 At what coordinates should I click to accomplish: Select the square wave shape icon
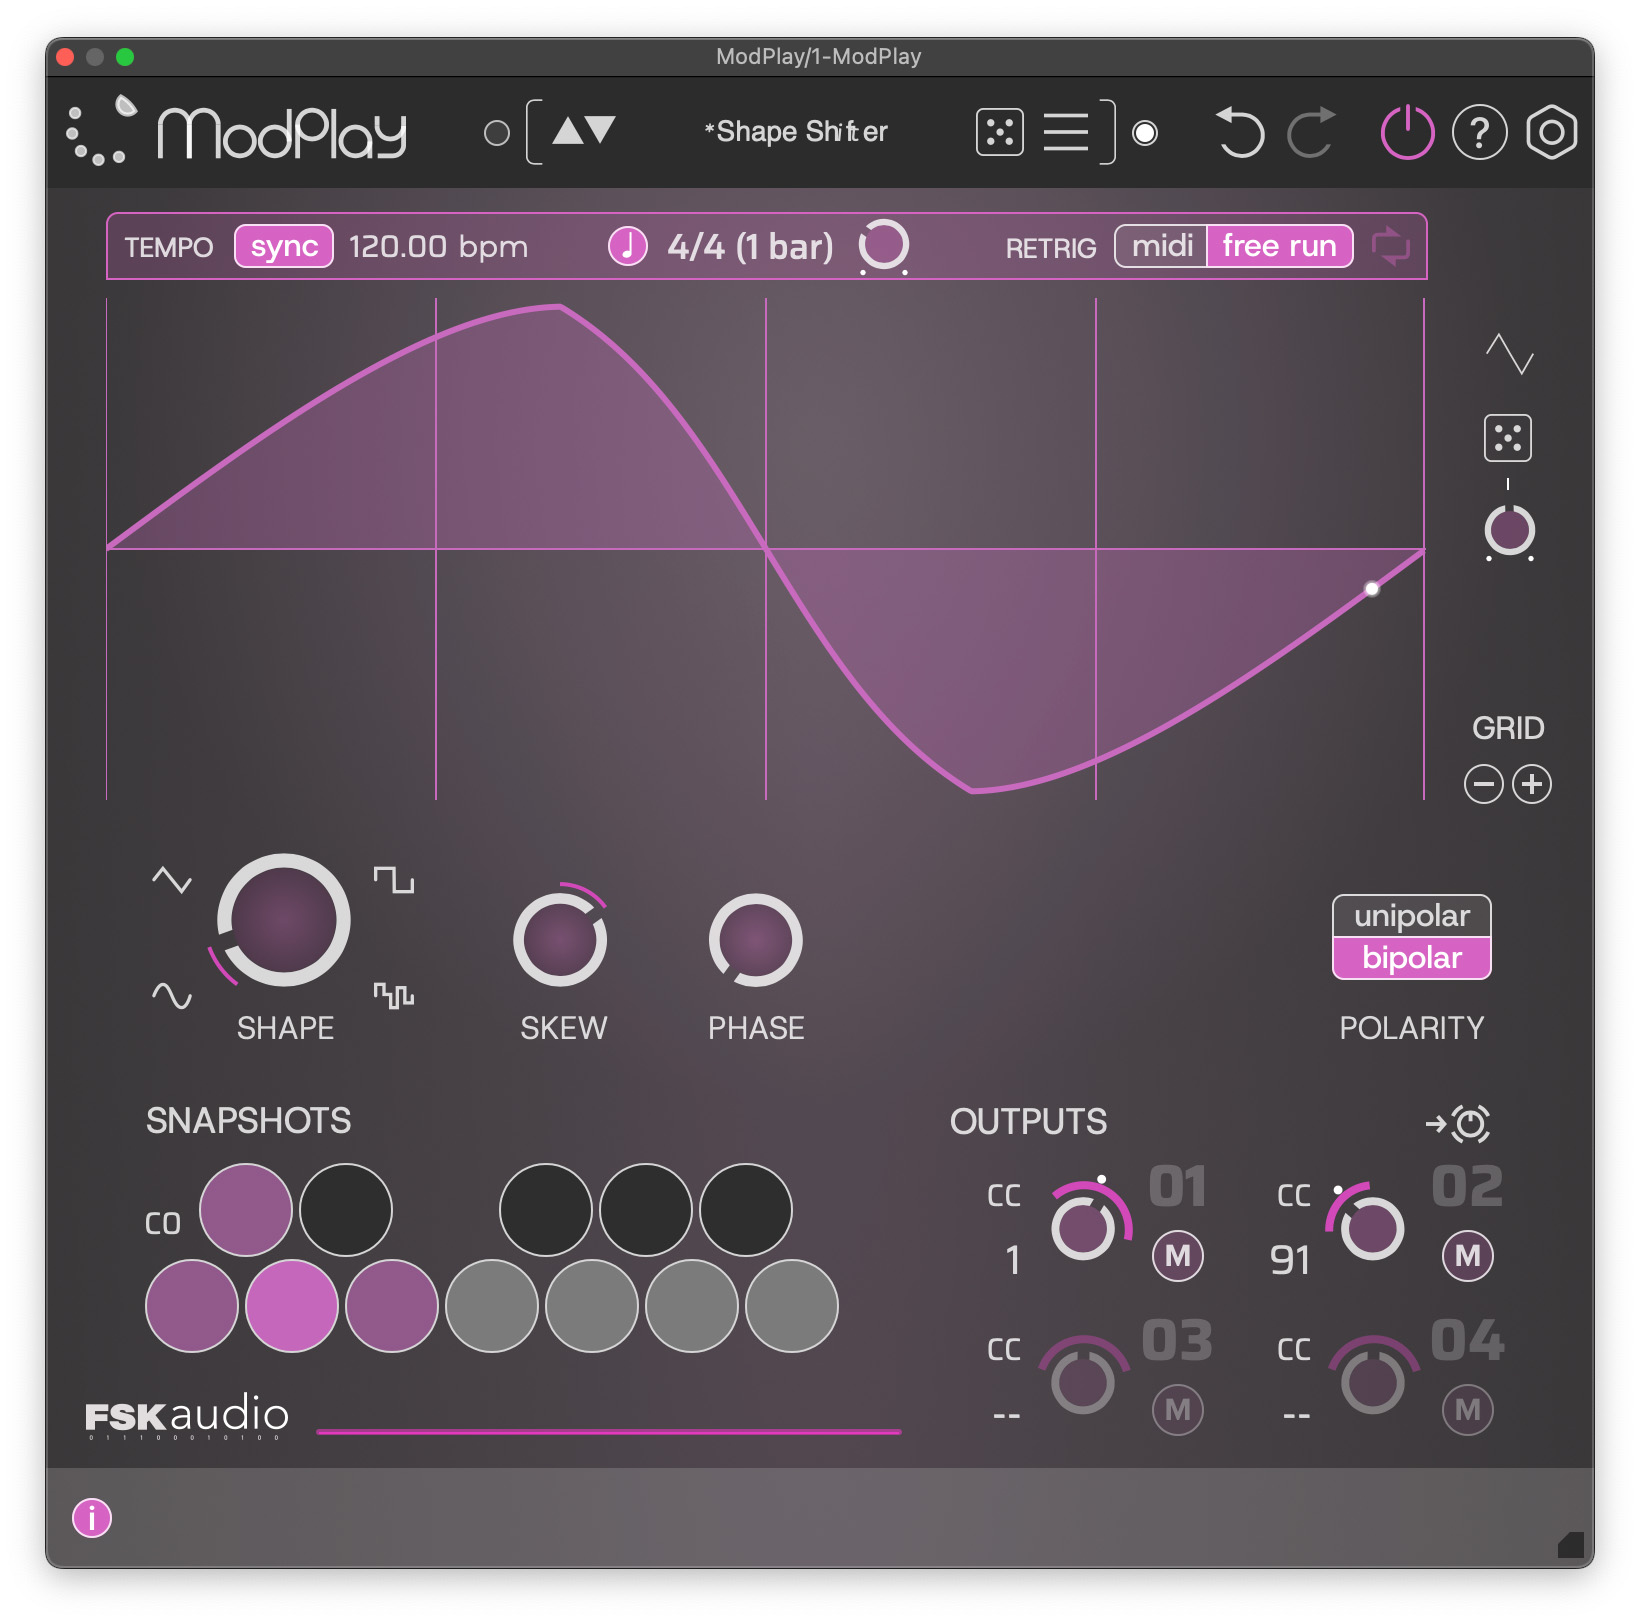coord(394,880)
